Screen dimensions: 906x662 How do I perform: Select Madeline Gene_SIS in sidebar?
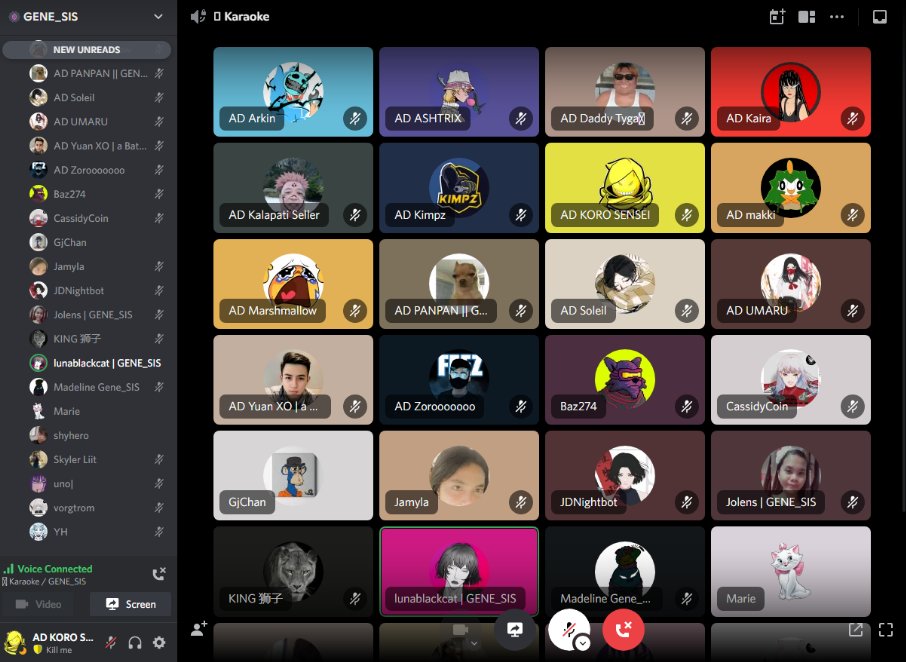point(97,387)
